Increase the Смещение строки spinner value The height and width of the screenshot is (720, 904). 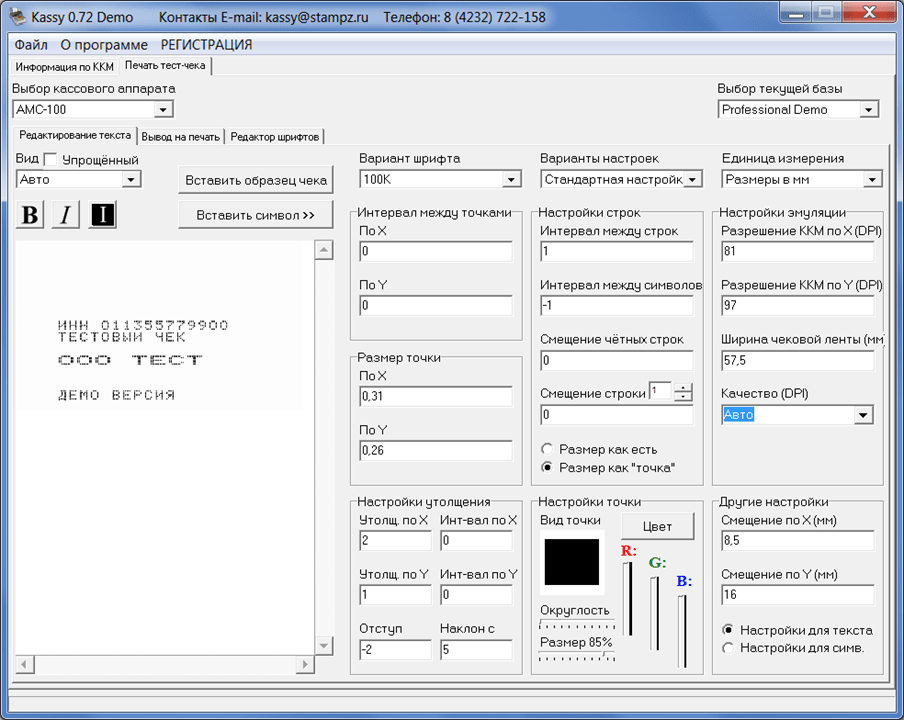[683, 388]
